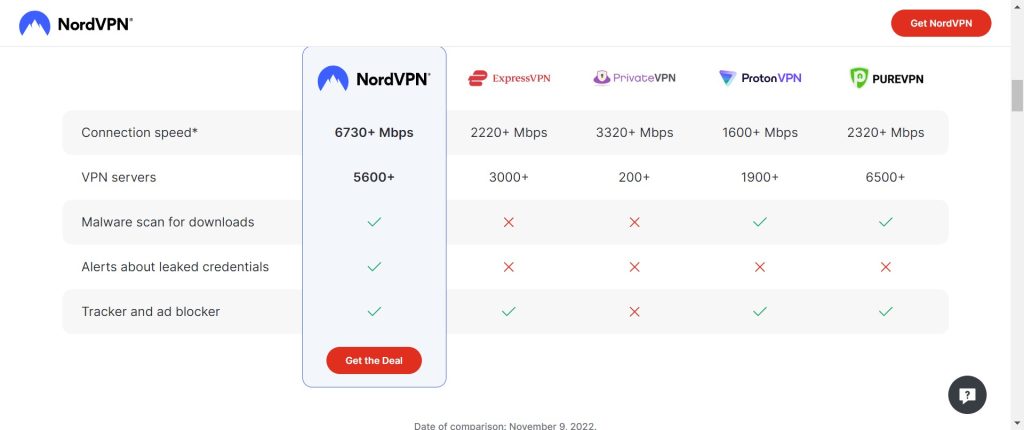Image resolution: width=1024 pixels, height=430 pixels.
Task: Click PureVPN leaked credentials red cross
Action: pos(885,267)
